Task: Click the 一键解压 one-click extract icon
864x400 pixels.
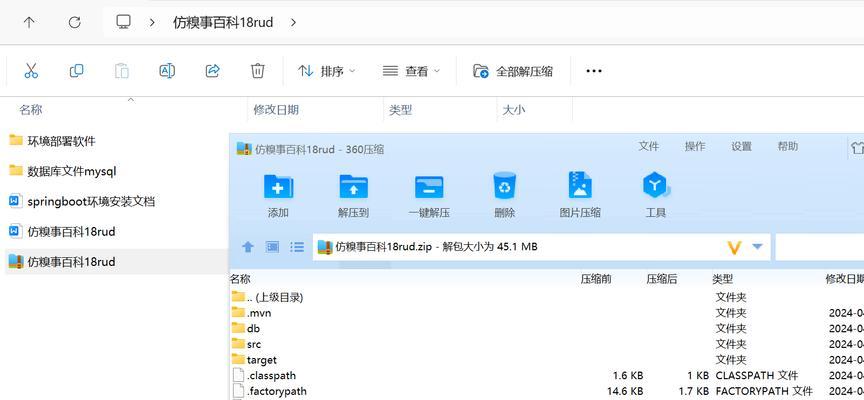Action: pyautogui.click(x=429, y=186)
